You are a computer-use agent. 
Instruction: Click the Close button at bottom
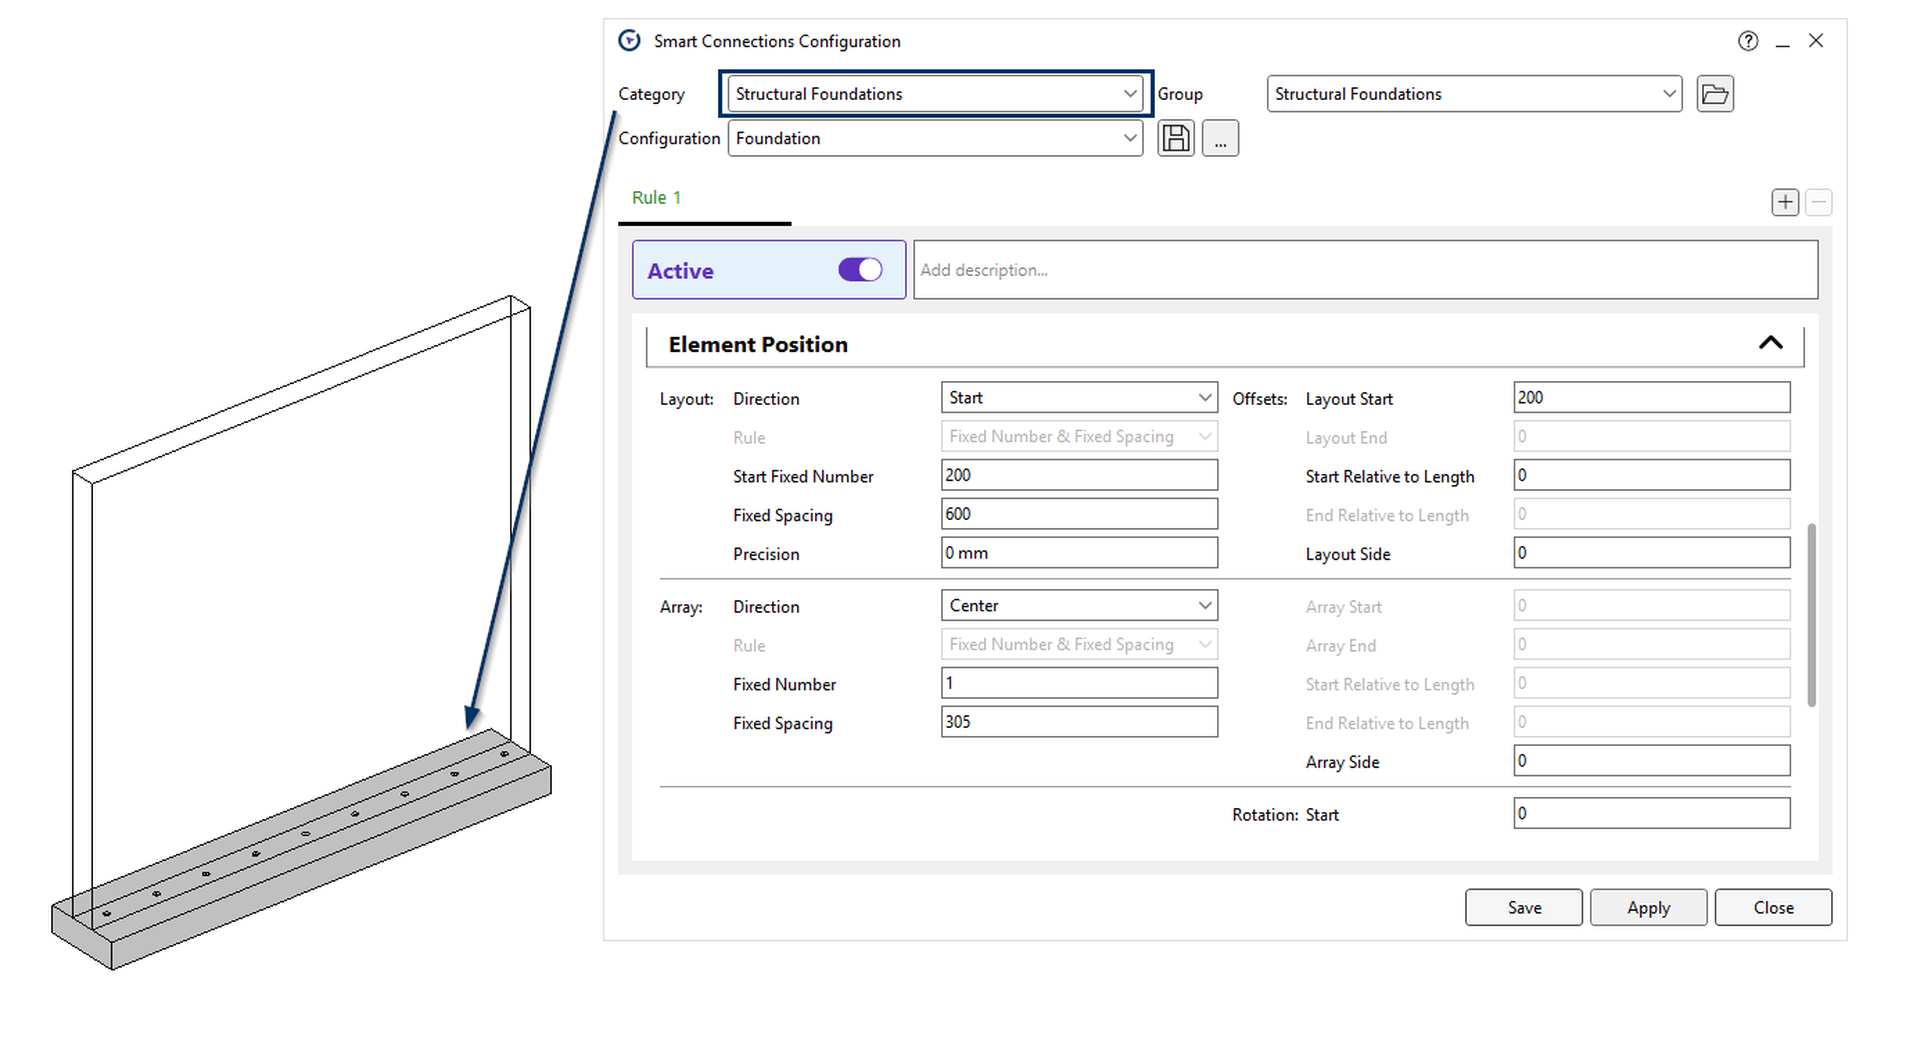tap(1772, 907)
